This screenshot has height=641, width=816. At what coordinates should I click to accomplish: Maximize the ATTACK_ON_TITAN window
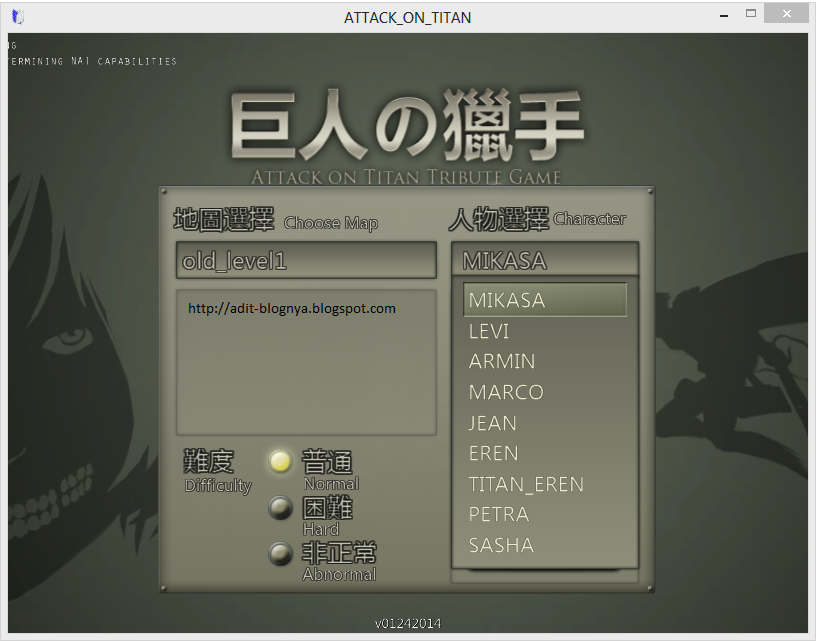(750, 14)
